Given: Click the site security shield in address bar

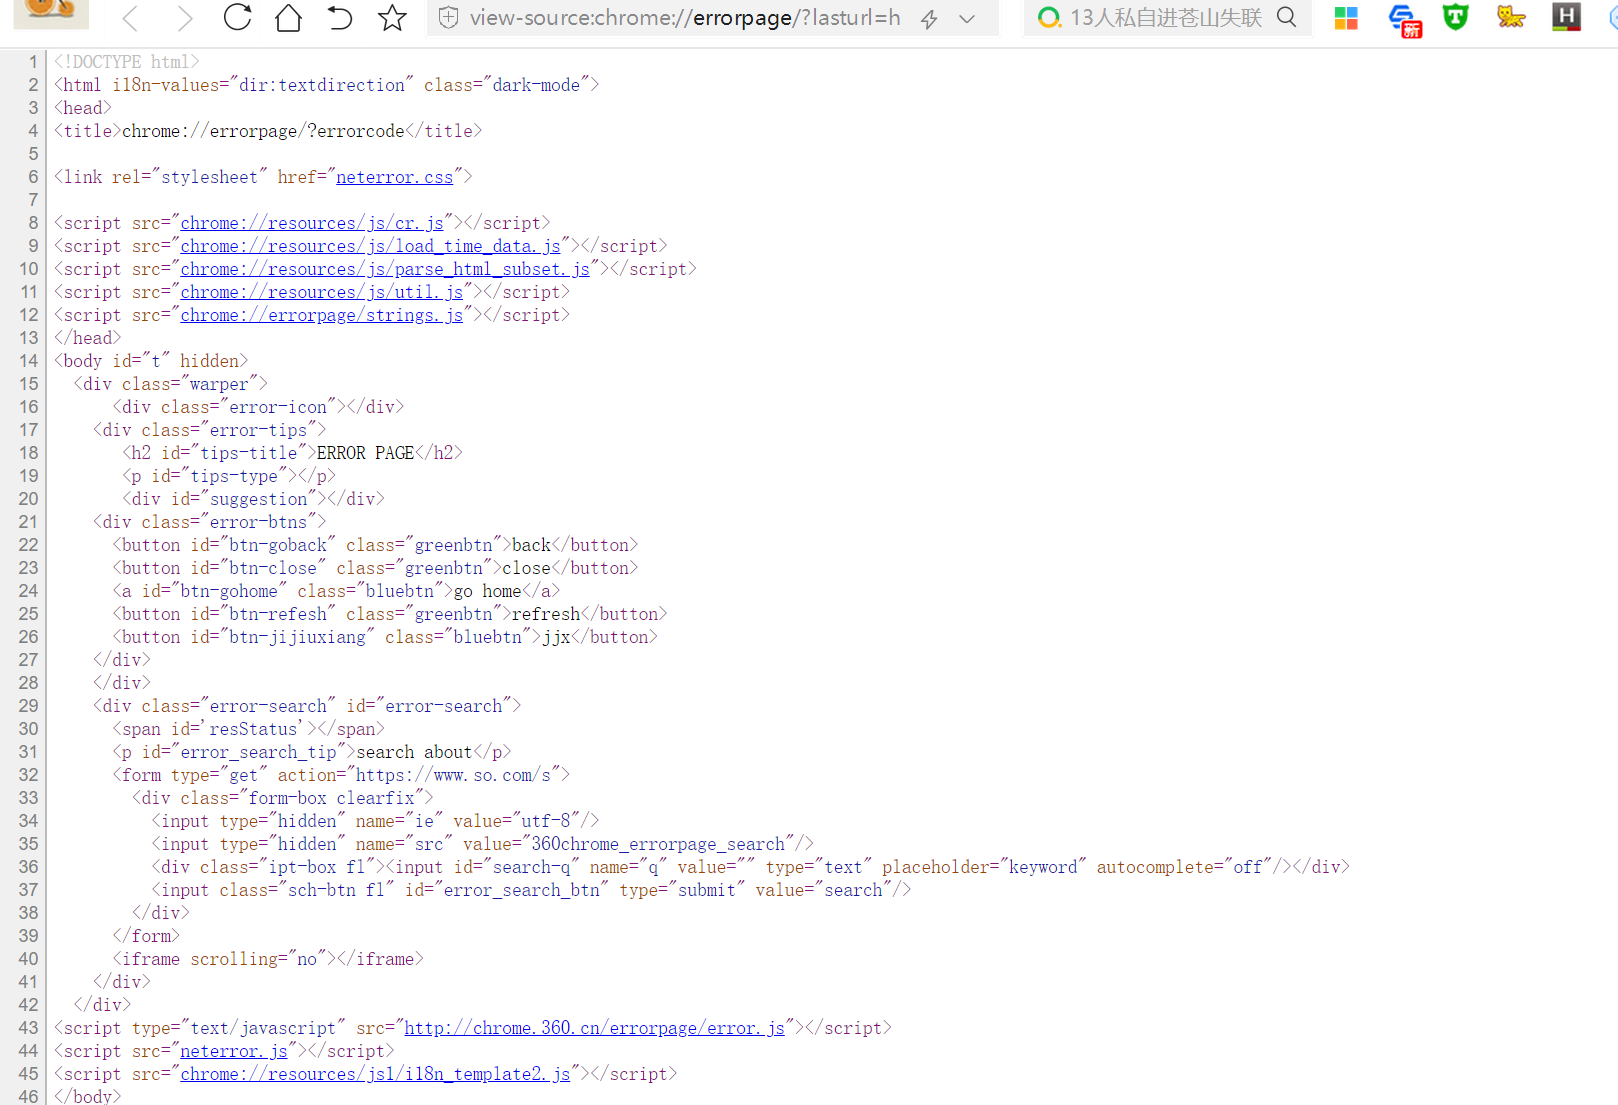Looking at the screenshot, I should click(x=449, y=17).
